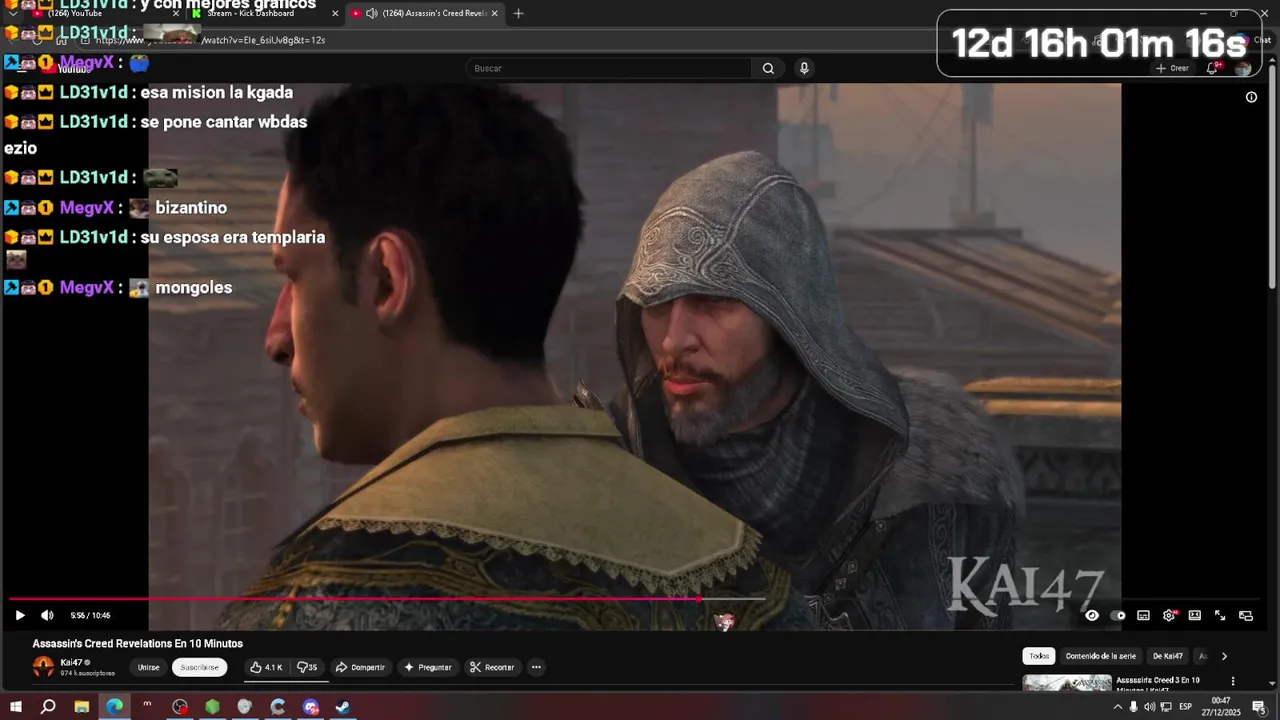Open the player settings gear
The width and height of the screenshot is (1280, 720).
[x=1169, y=615]
